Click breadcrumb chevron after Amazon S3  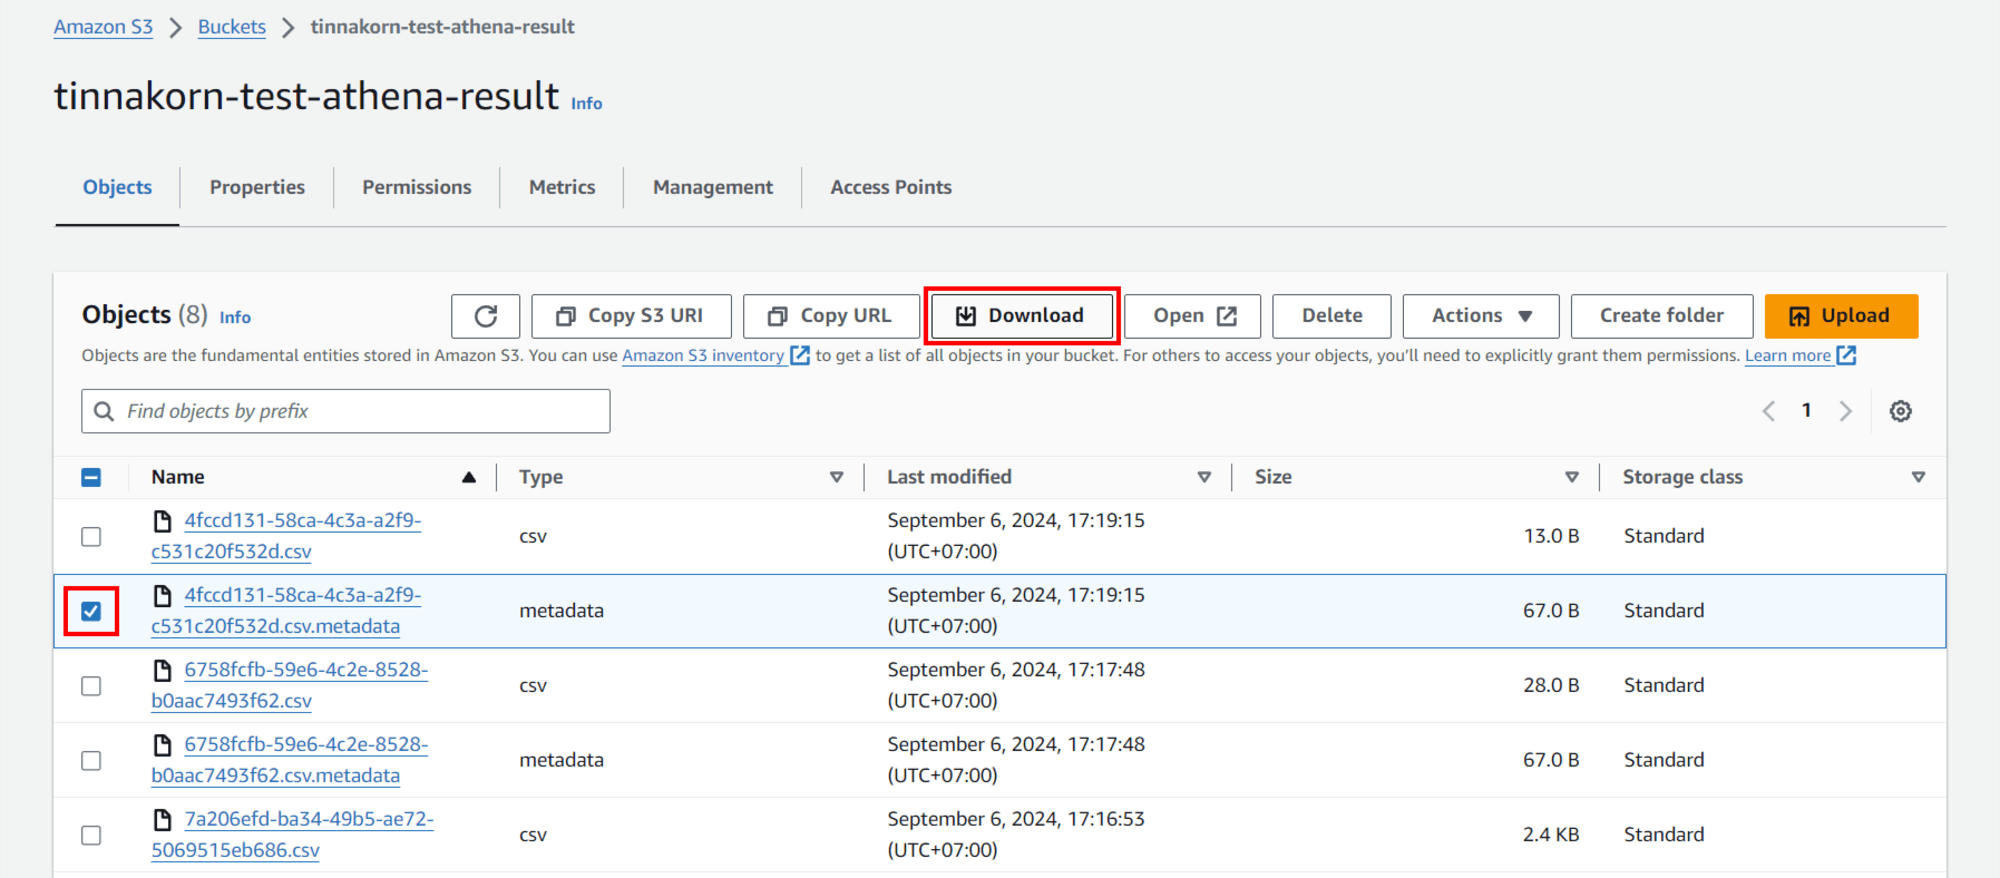[176, 28]
